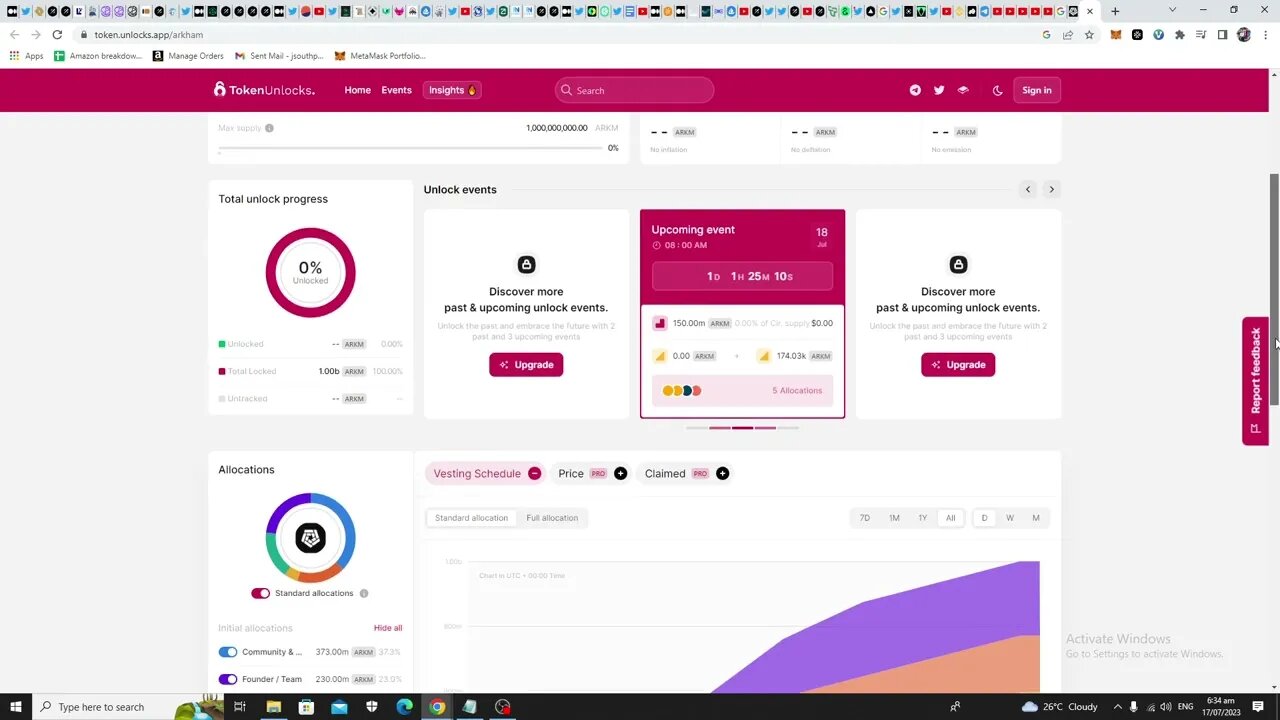This screenshot has height=720, width=1280.
Task: Open notifications center icon
Action: (x=1258, y=707)
